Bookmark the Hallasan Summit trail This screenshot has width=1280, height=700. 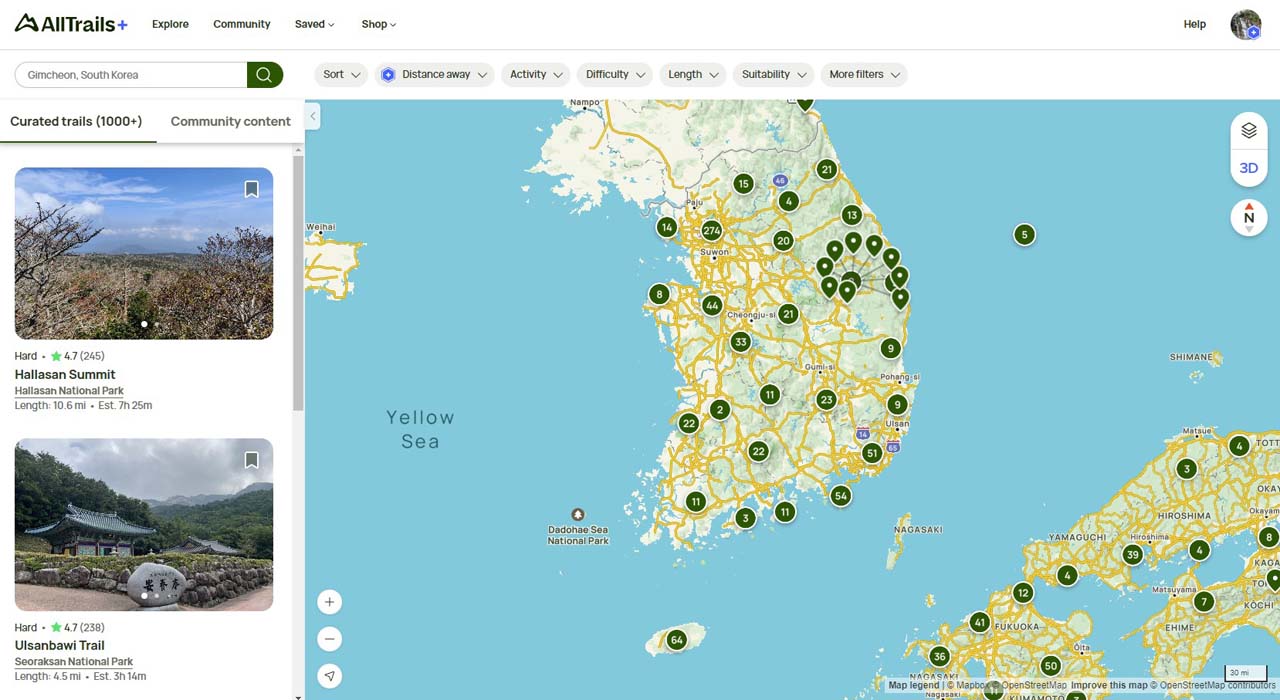(x=252, y=189)
